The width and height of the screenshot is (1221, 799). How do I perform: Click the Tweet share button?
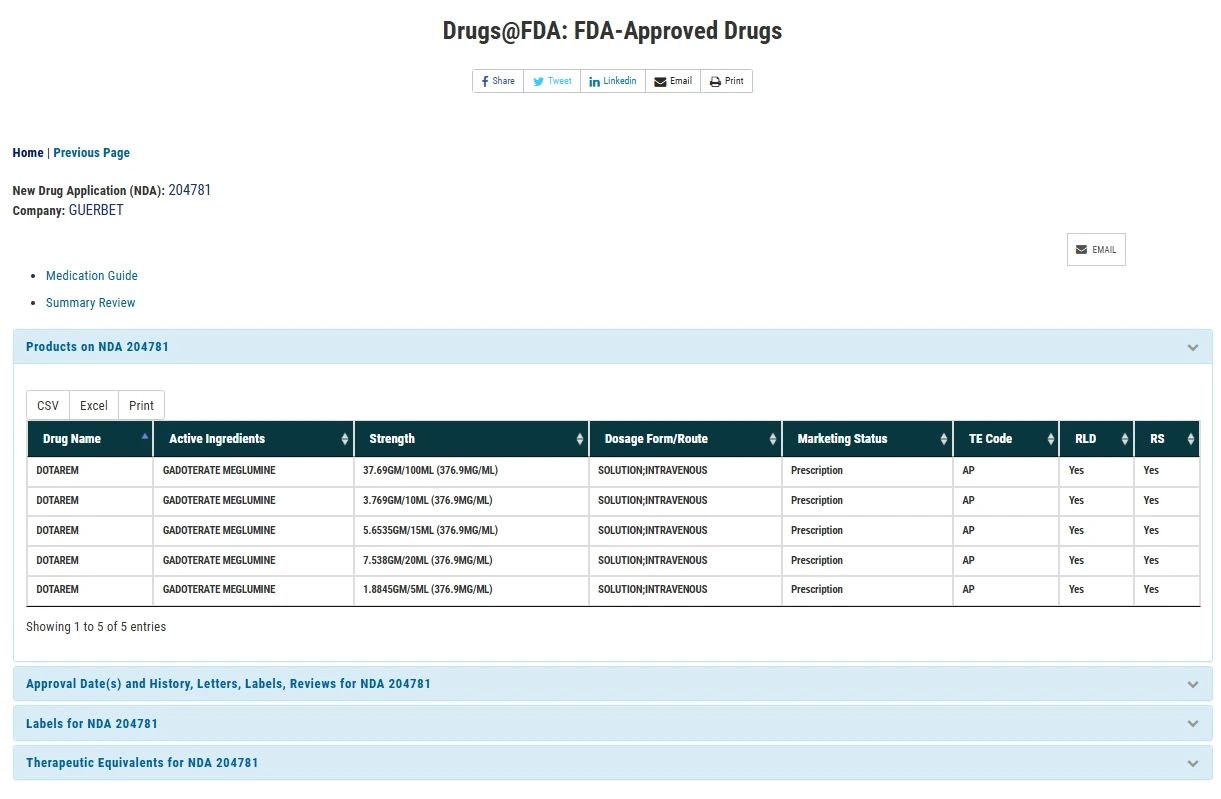tap(552, 81)
